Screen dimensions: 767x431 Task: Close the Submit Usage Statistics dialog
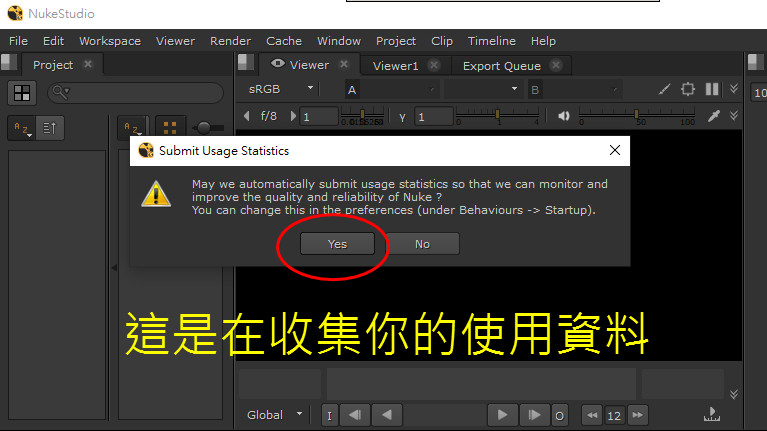615,150
